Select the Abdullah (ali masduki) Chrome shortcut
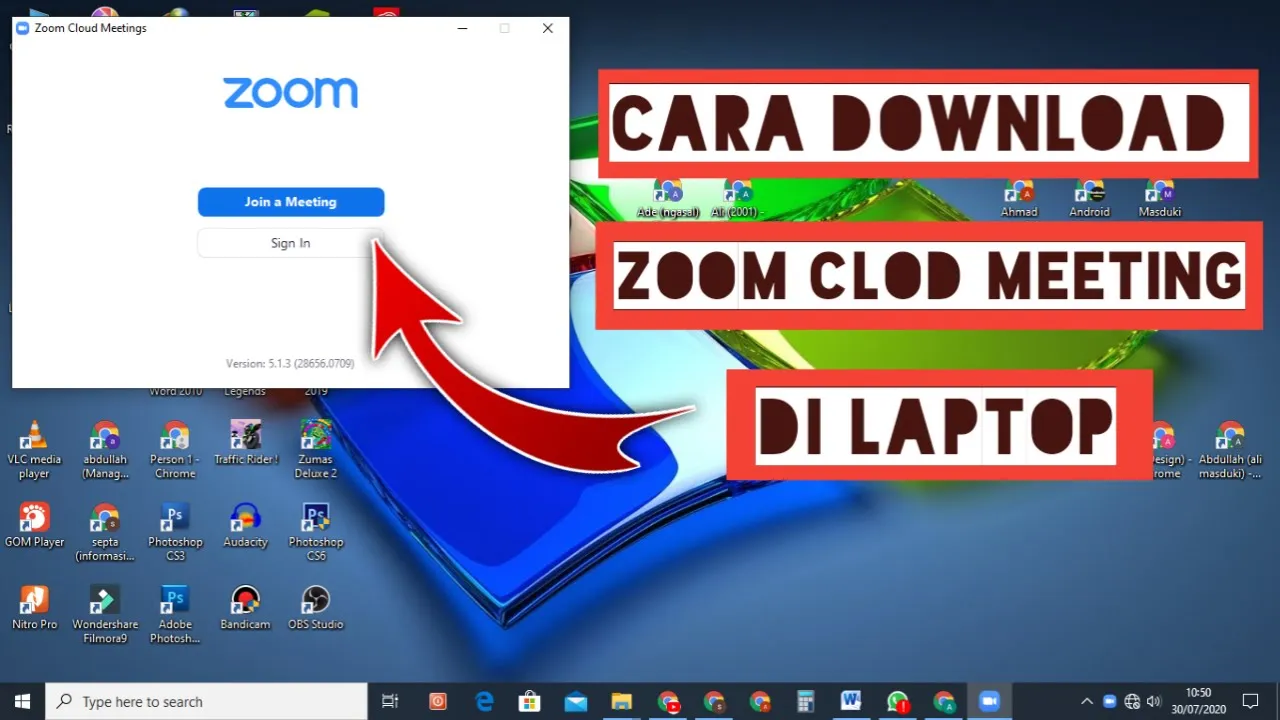Screen dimensions: 1280x720 pos(1231,450)
